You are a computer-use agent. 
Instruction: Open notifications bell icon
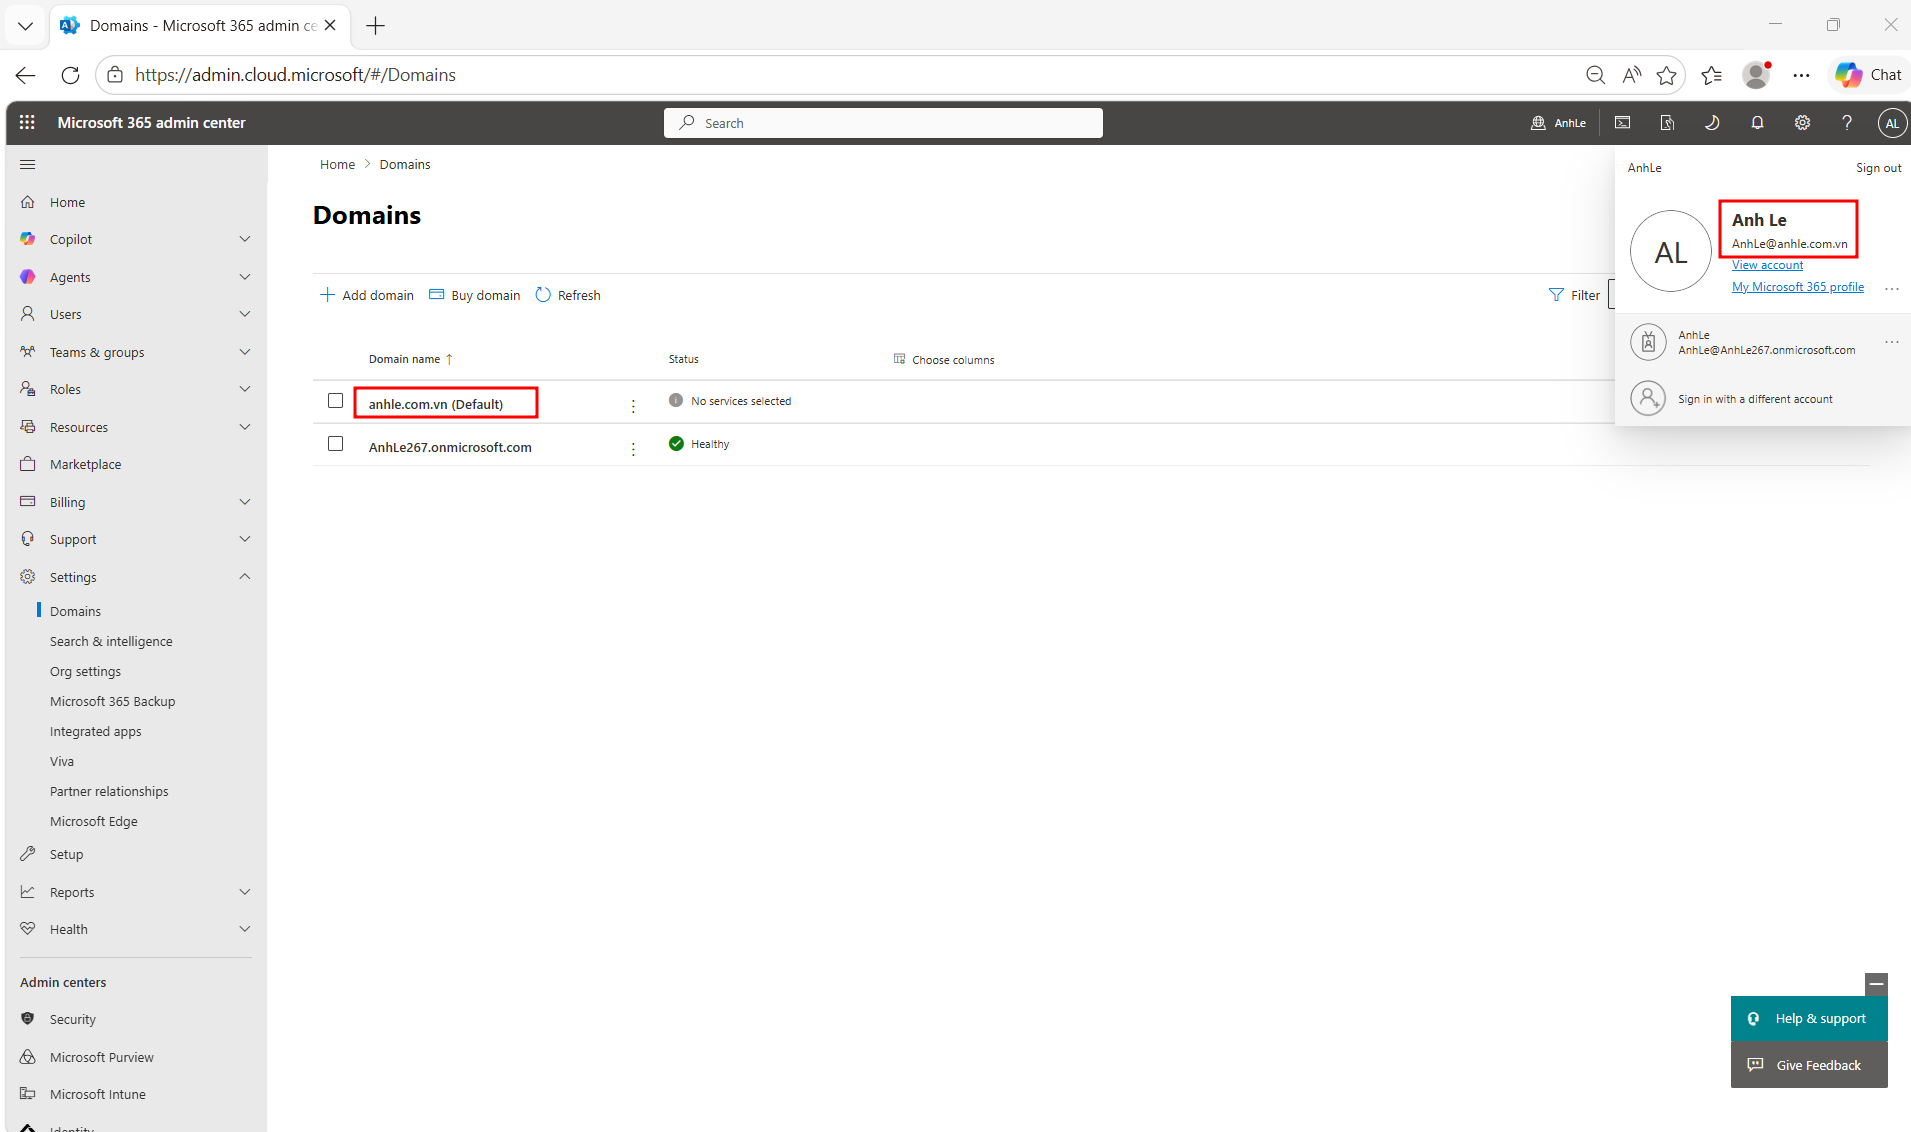[x=1757, y=122]
